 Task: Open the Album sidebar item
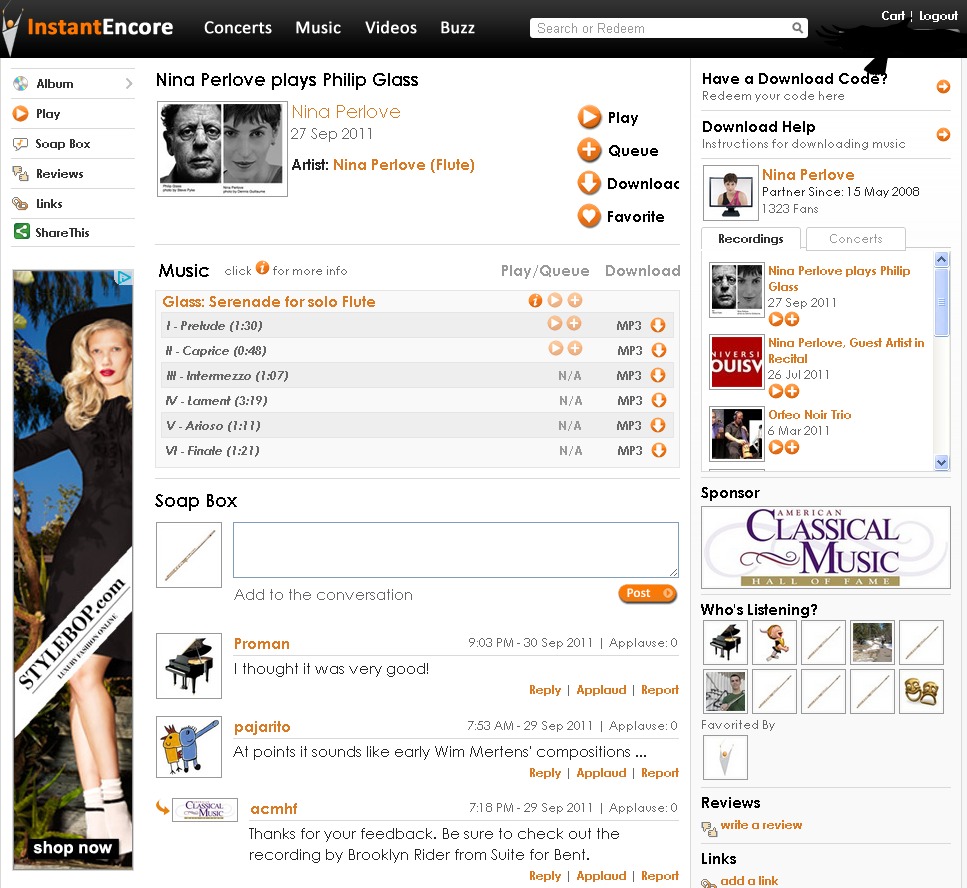pos(73,83)
